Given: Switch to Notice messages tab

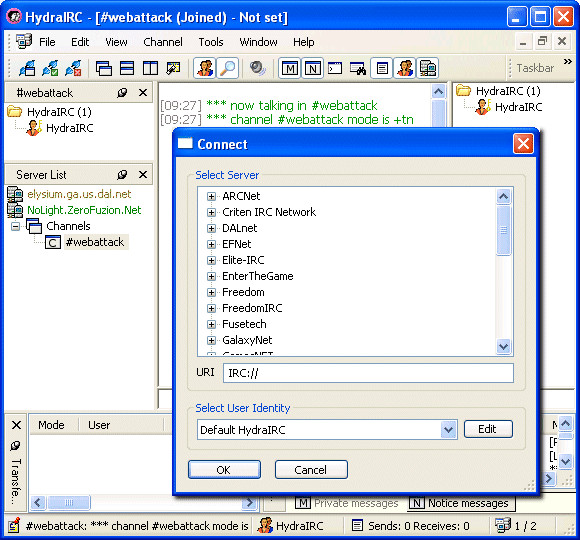Looking at the screenshot, I should coord(461,503).
